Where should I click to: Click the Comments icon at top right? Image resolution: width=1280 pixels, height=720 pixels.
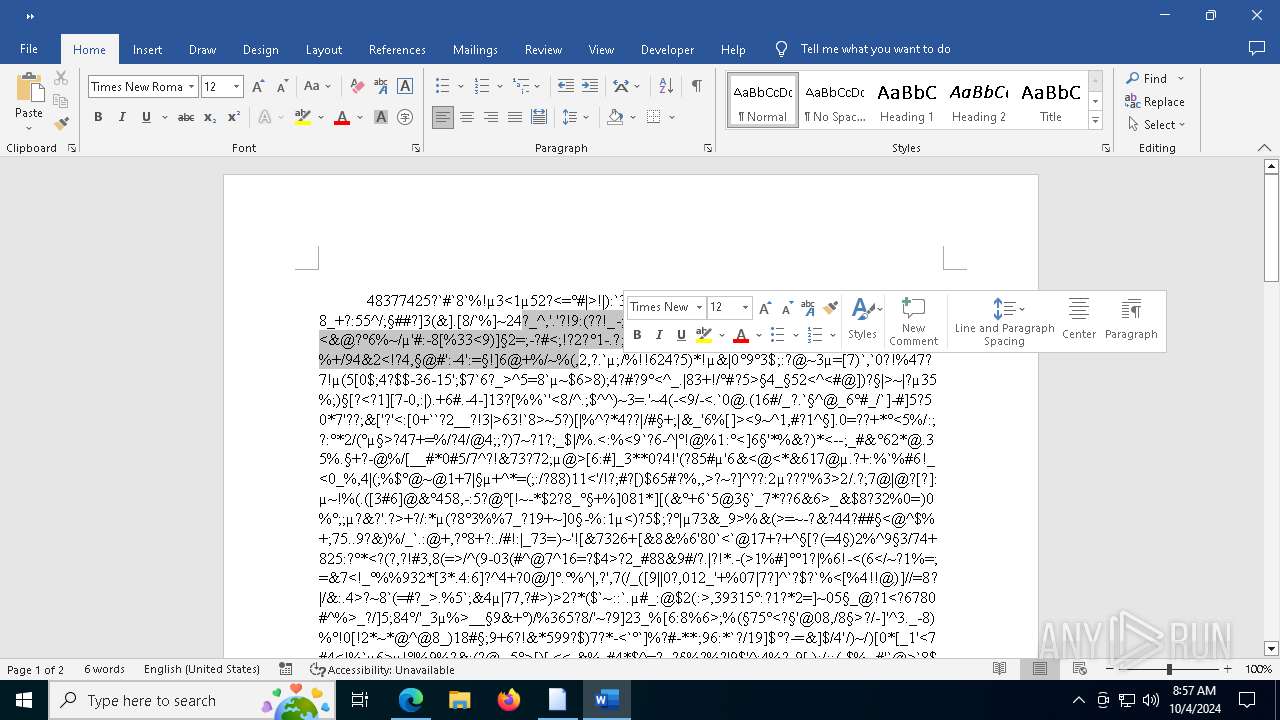point(1257,48)
